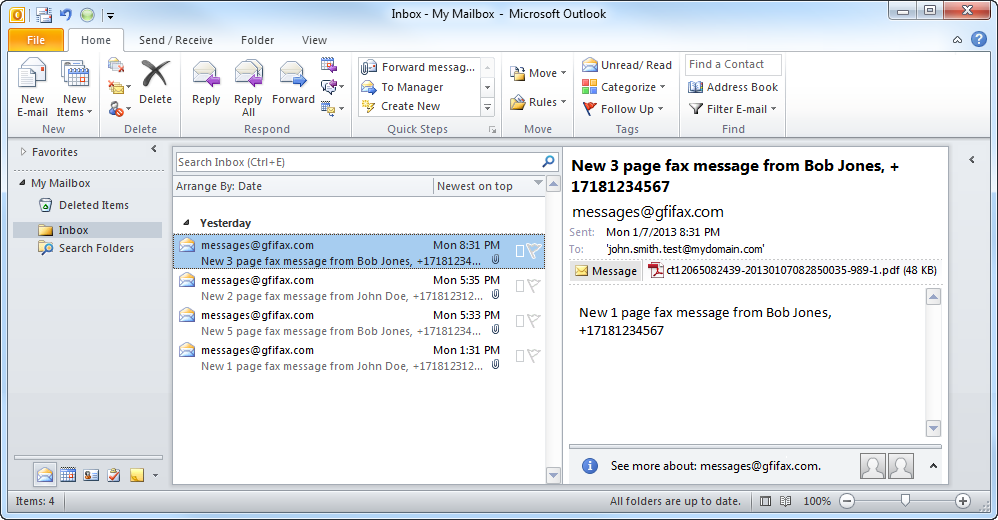This screenshot has width=998, height=520.
Task: Switch to the Home tab
Action: click(96, 40)
